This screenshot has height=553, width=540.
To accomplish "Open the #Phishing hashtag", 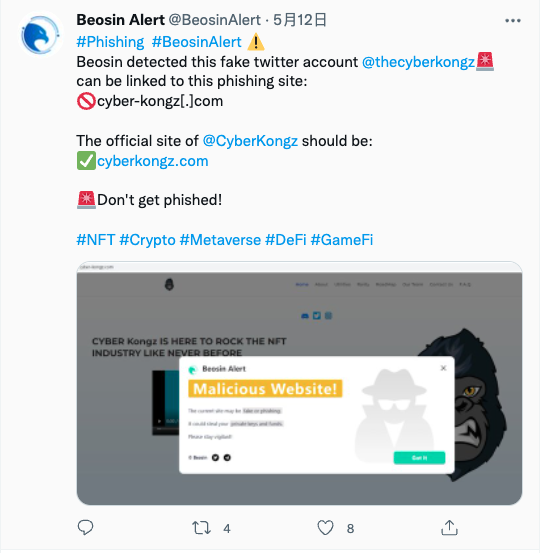I will [110, 42].
